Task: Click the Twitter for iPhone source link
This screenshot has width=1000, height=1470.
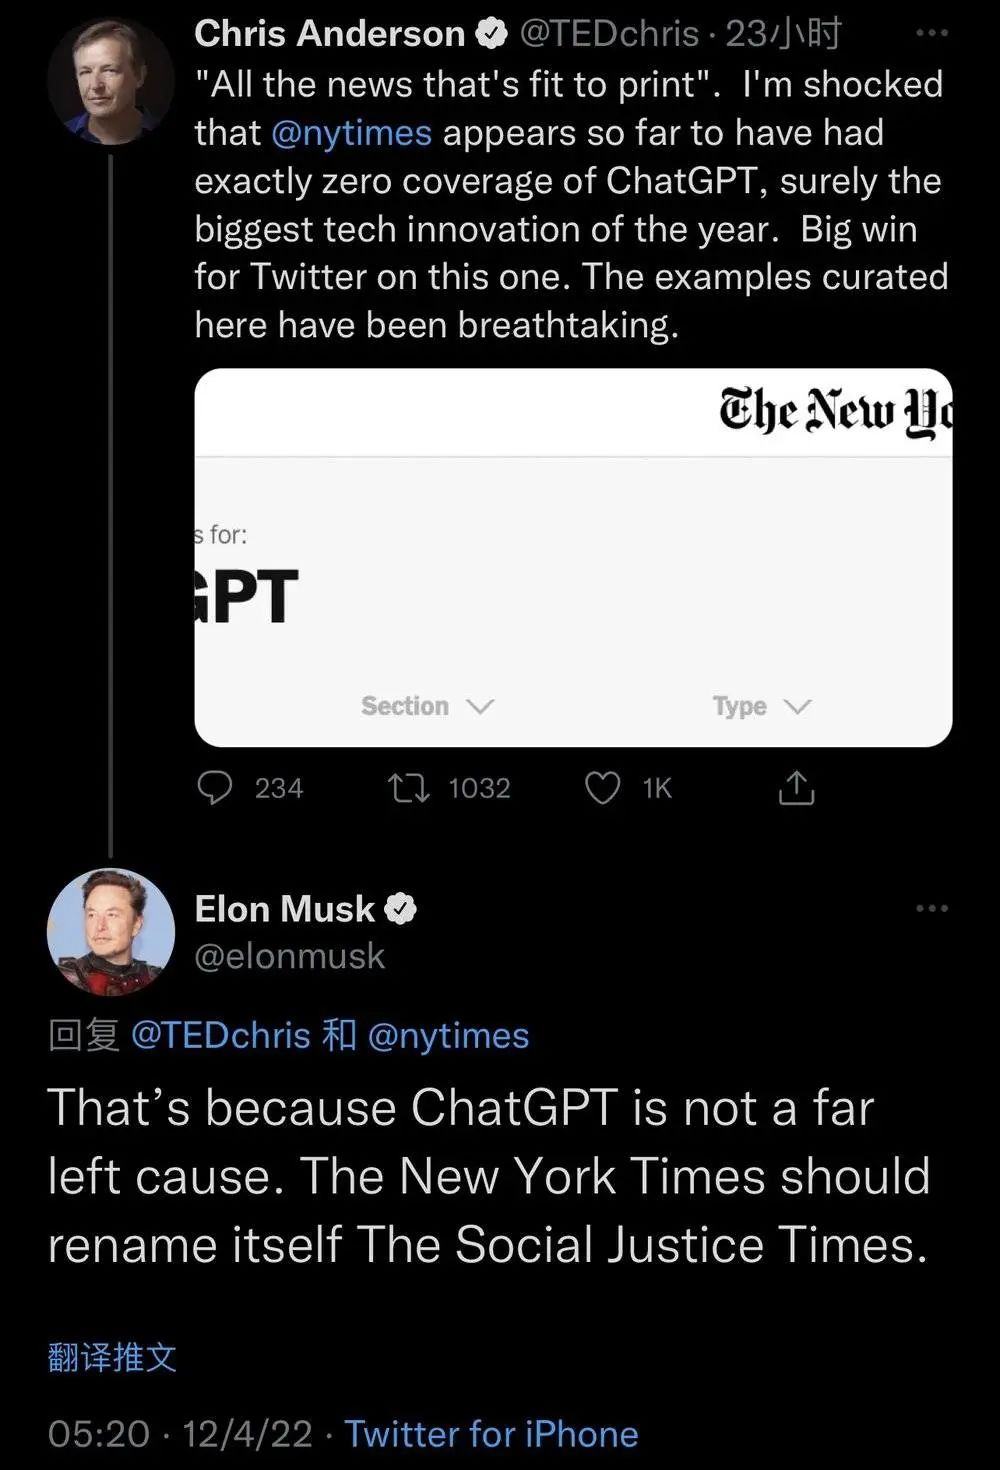Action: tap(491, 1434)
